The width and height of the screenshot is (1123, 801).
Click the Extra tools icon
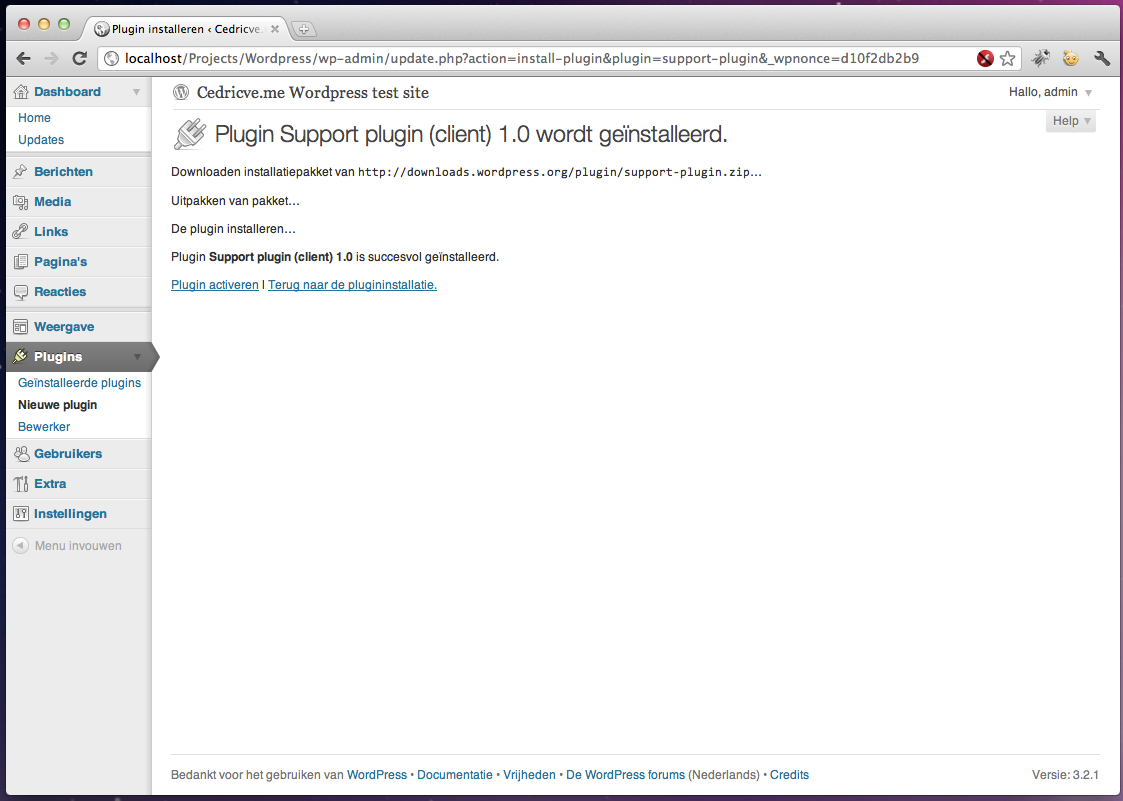(x=21, y=484)
